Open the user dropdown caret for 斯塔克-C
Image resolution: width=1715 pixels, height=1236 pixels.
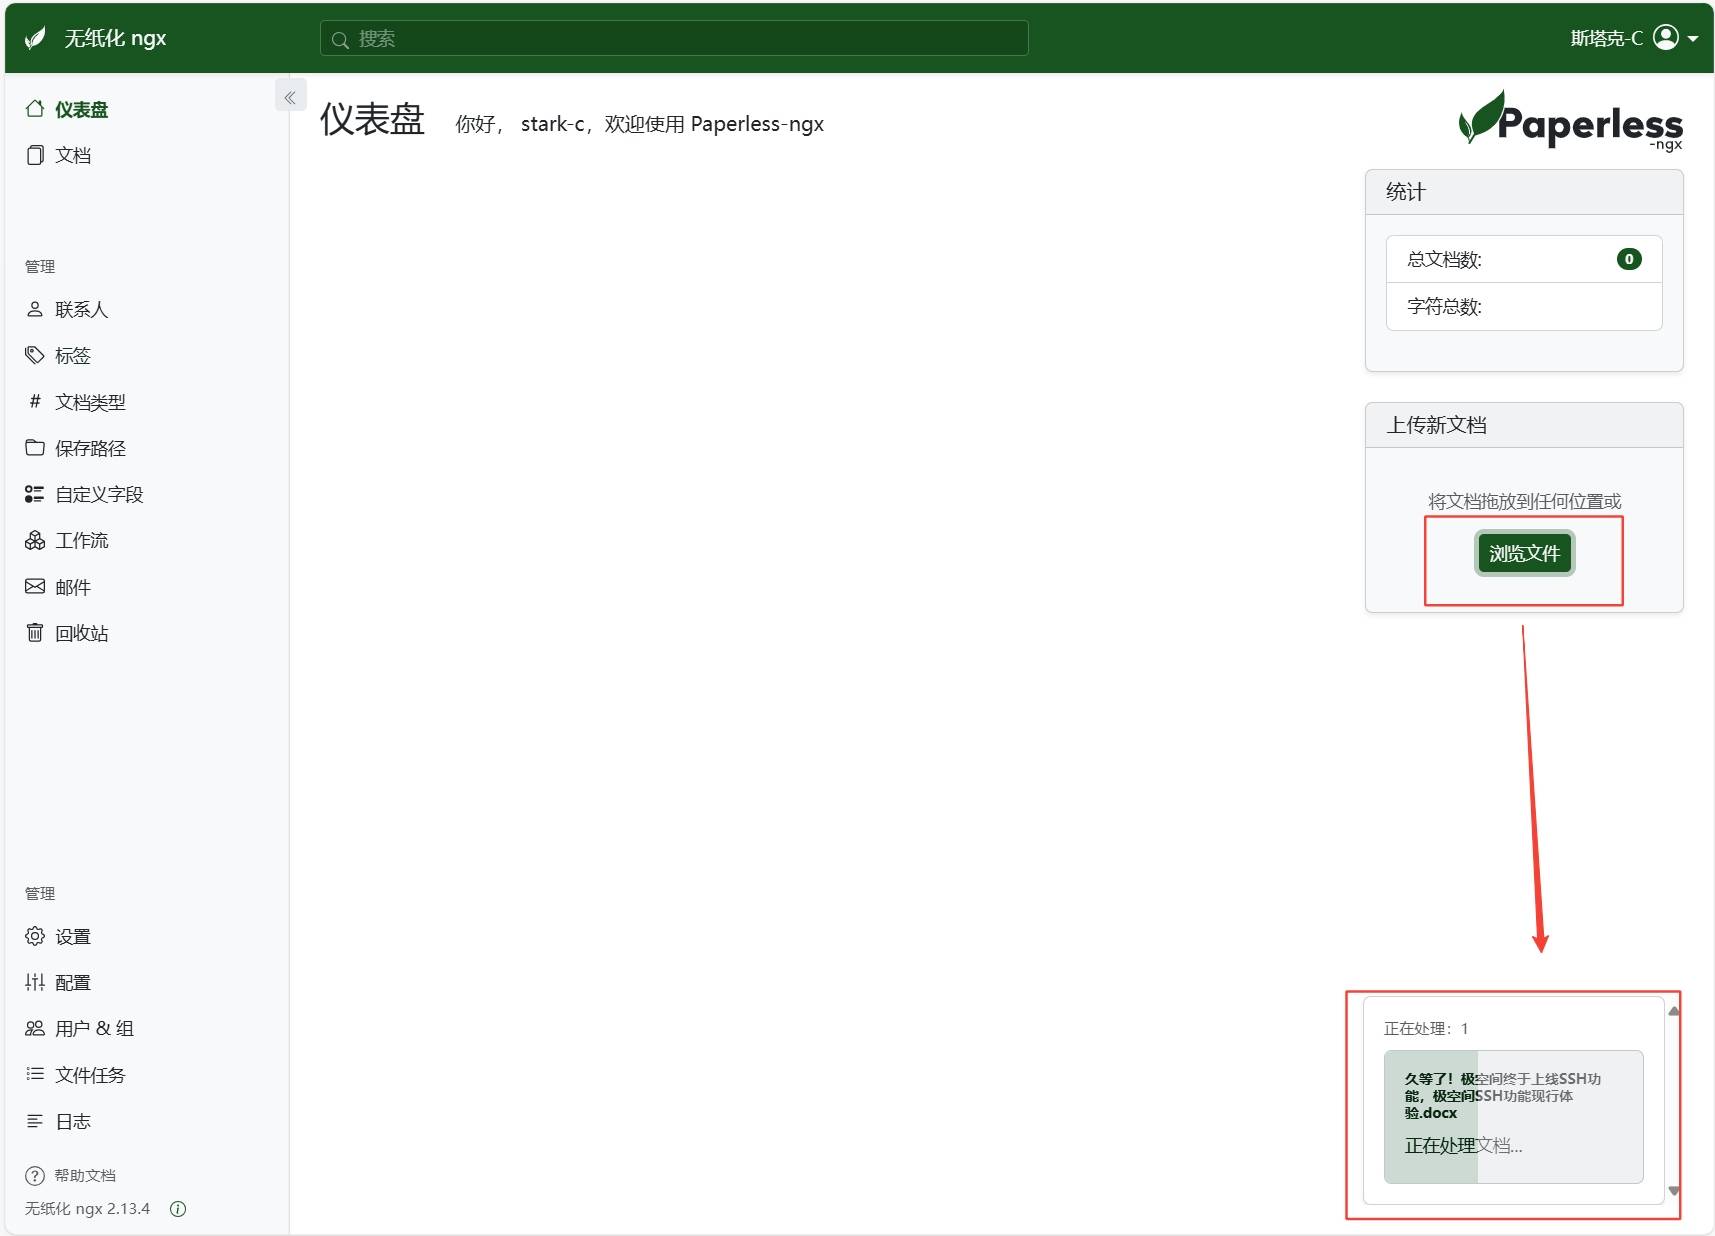pos(1693,39)
